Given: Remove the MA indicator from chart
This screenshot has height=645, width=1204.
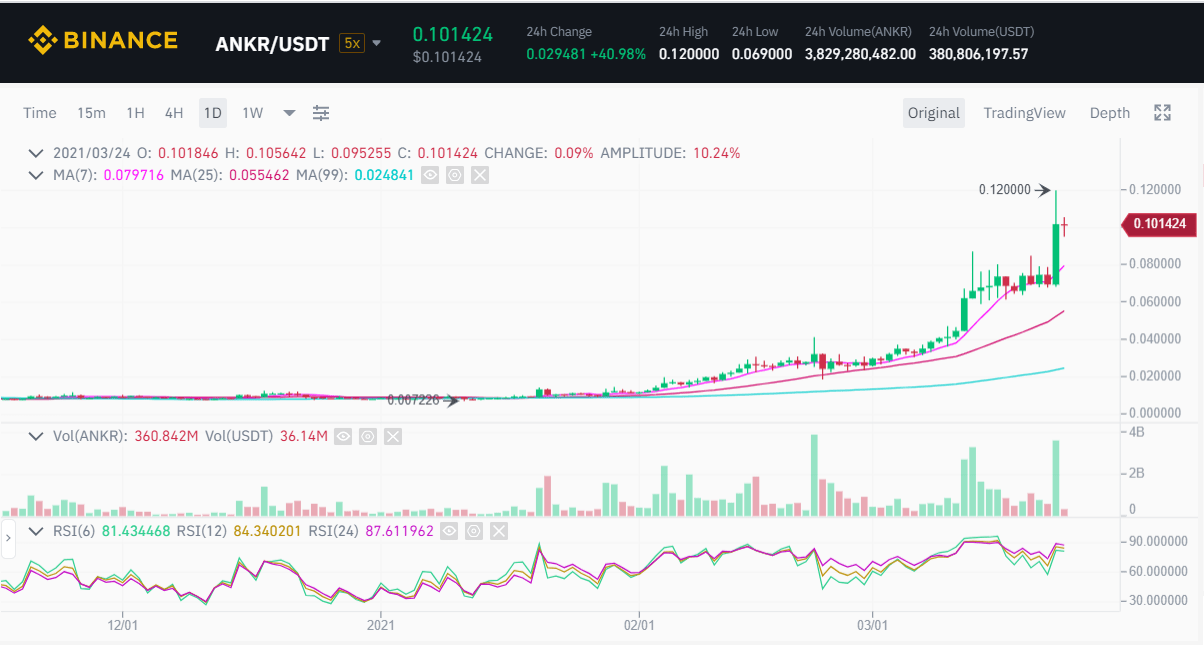Looking at the screenshot, I should coord(480,175).
